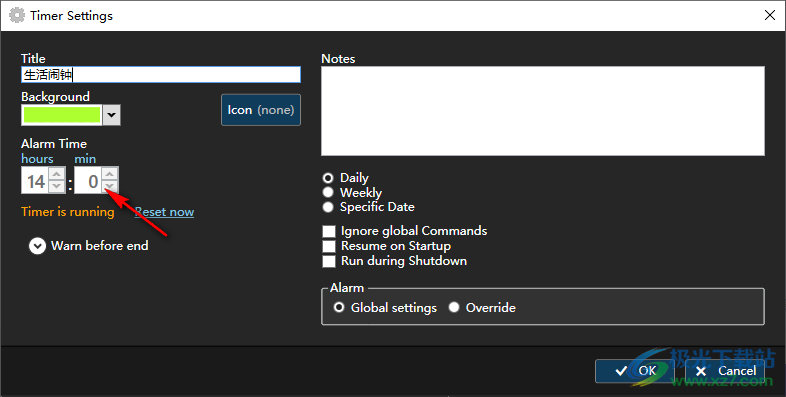Click the Icon (none) button

coord(261,110)
